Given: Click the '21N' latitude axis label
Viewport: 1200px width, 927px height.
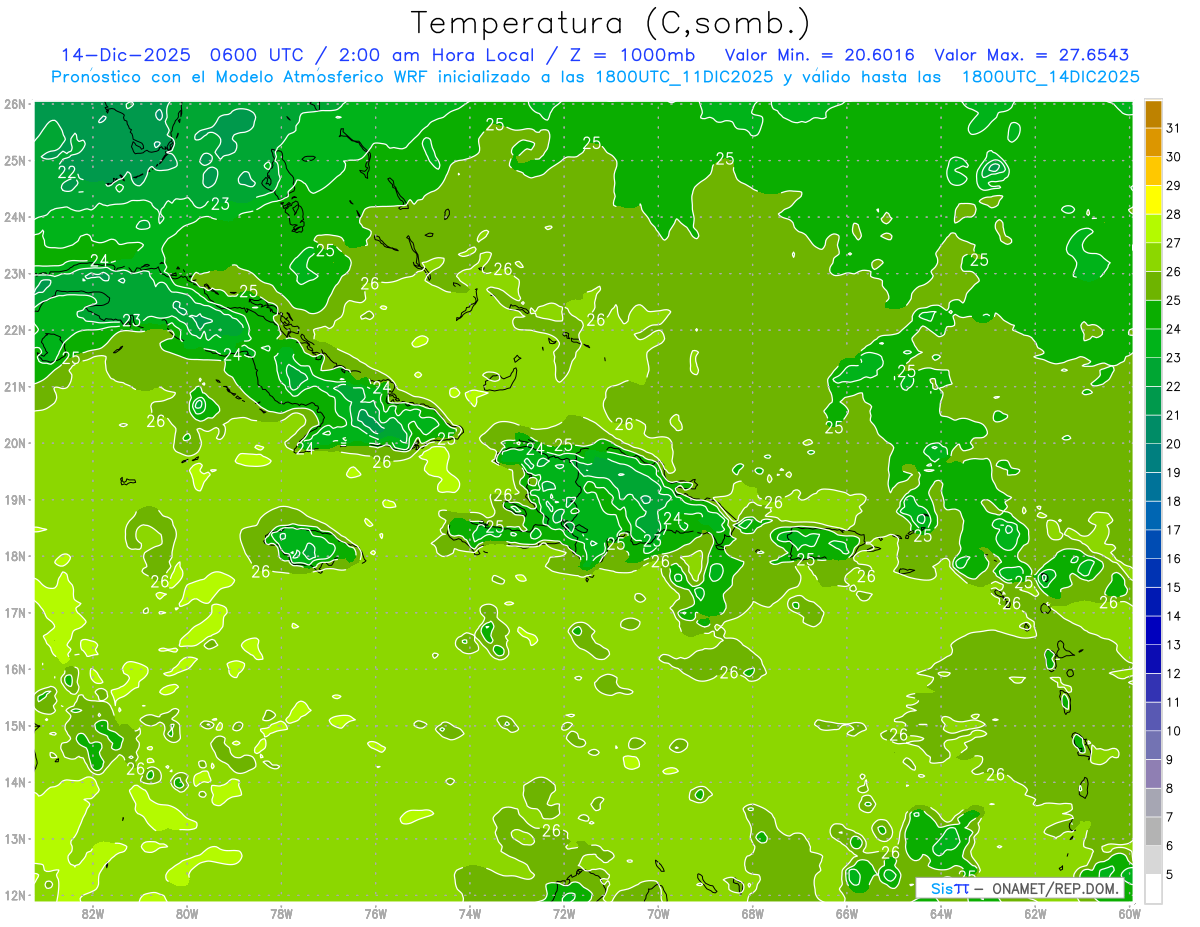Looking at the screenshot, I should coord(15,386).
